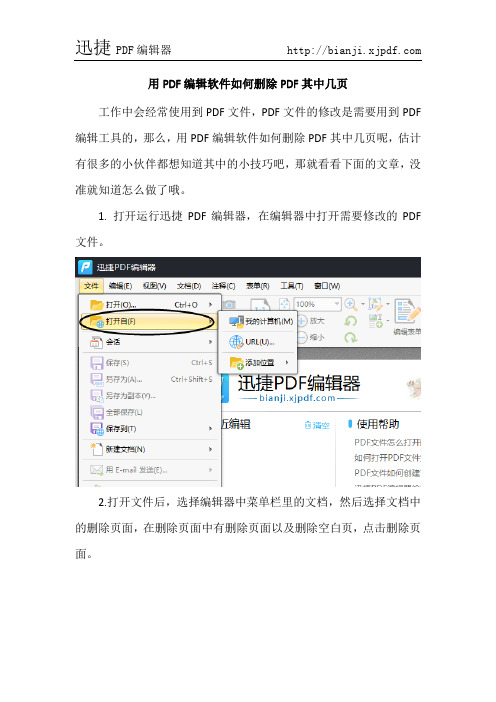Expand the 会话 submenu
The image size is (496, 702).
(150, 342)
